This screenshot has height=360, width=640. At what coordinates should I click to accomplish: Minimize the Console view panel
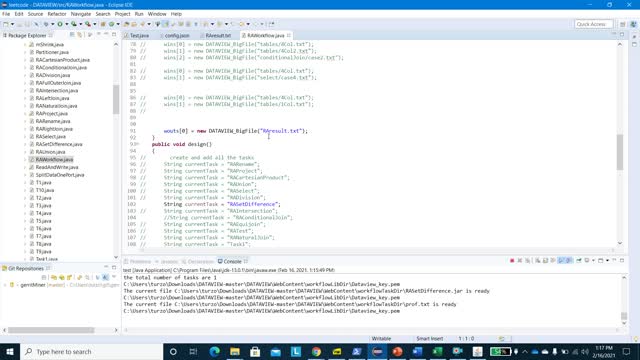click(614, 260)
